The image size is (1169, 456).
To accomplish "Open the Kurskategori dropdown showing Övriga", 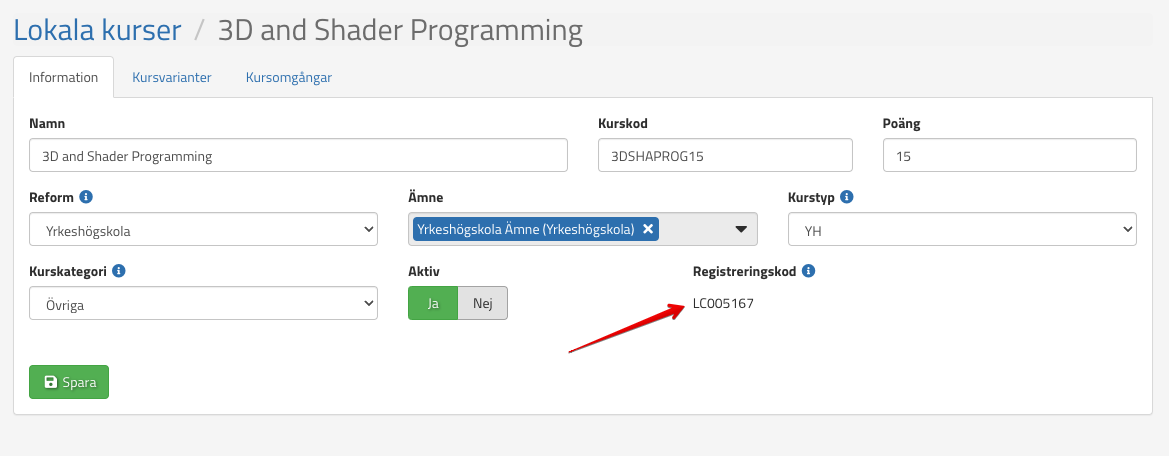I will (x=203, y=303).
